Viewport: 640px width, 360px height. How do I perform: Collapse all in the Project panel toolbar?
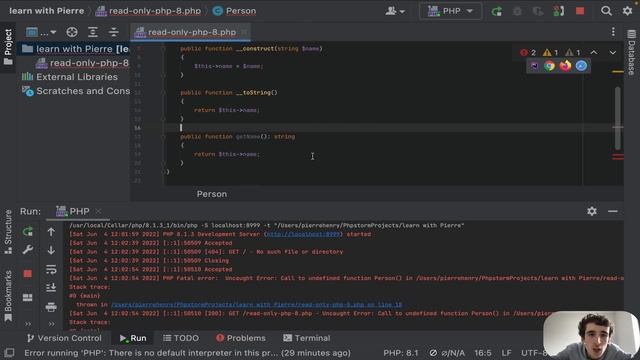pyautogui.click(x=113, y=32)
